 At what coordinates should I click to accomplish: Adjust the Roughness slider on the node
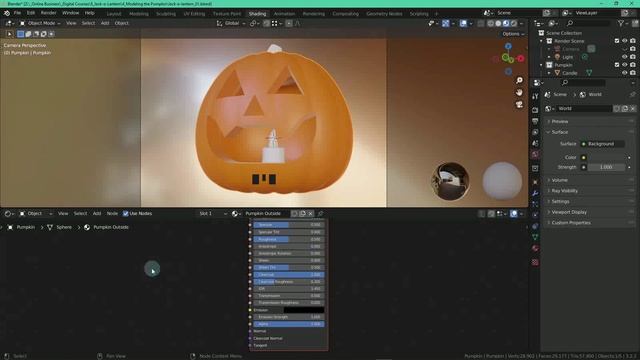[x=289, y=239]
